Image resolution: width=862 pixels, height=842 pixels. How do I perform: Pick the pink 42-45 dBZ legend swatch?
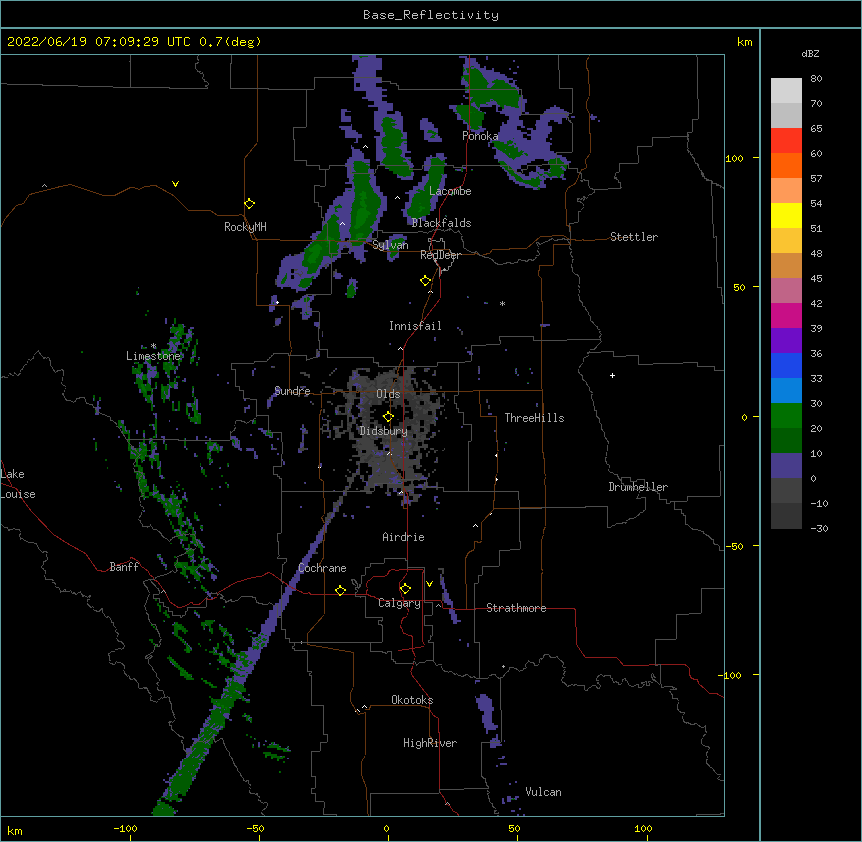786,291
